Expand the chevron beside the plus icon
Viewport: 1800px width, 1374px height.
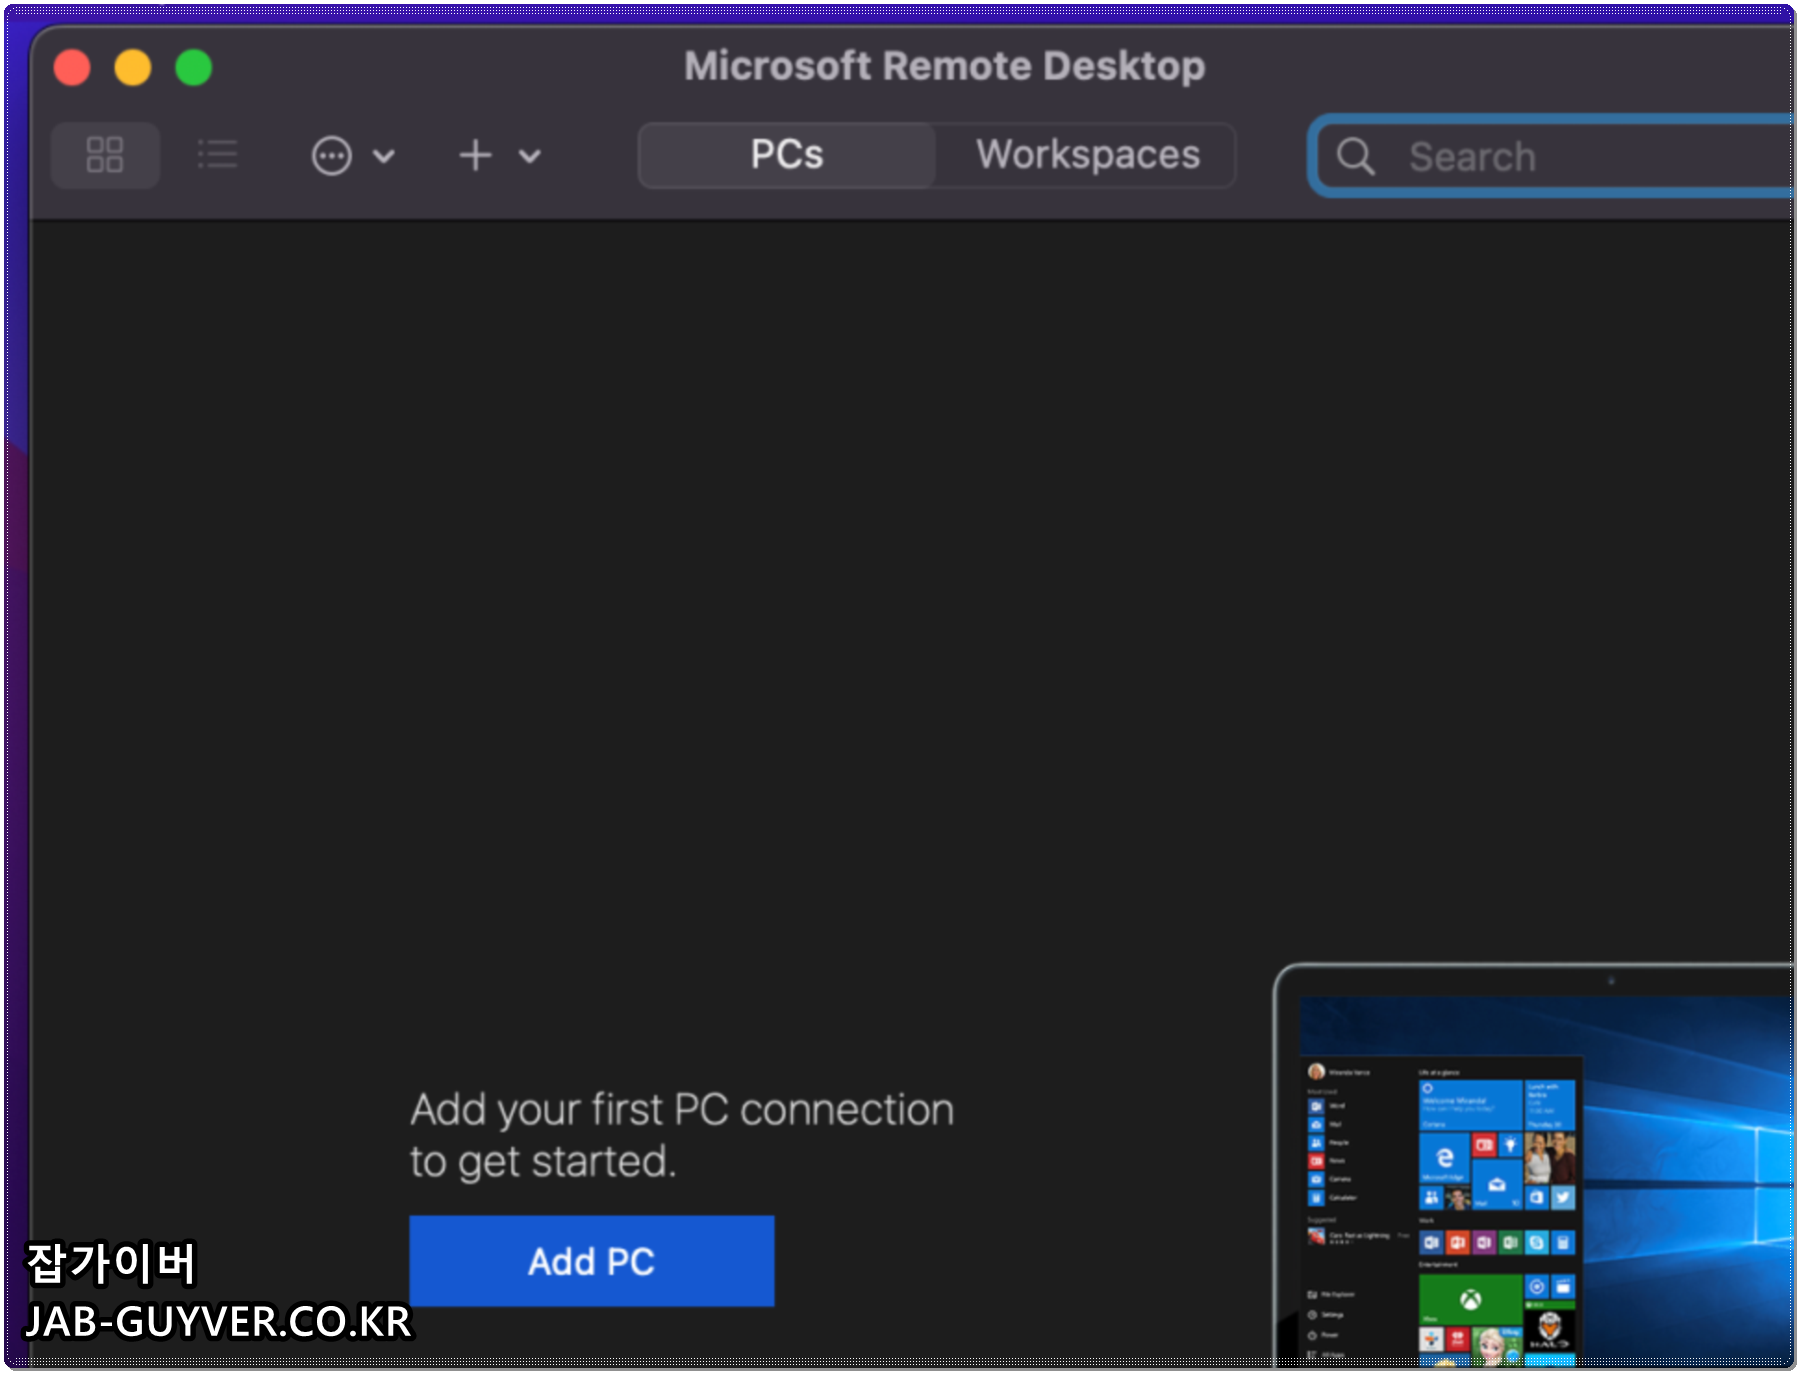coord(530,156)
